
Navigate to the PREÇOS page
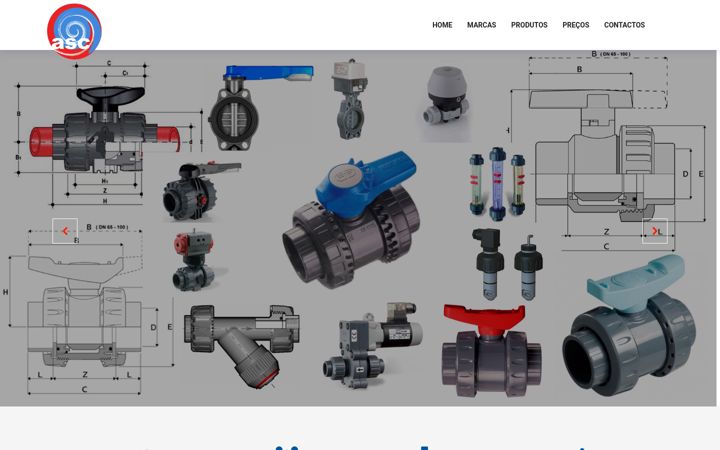576,25
